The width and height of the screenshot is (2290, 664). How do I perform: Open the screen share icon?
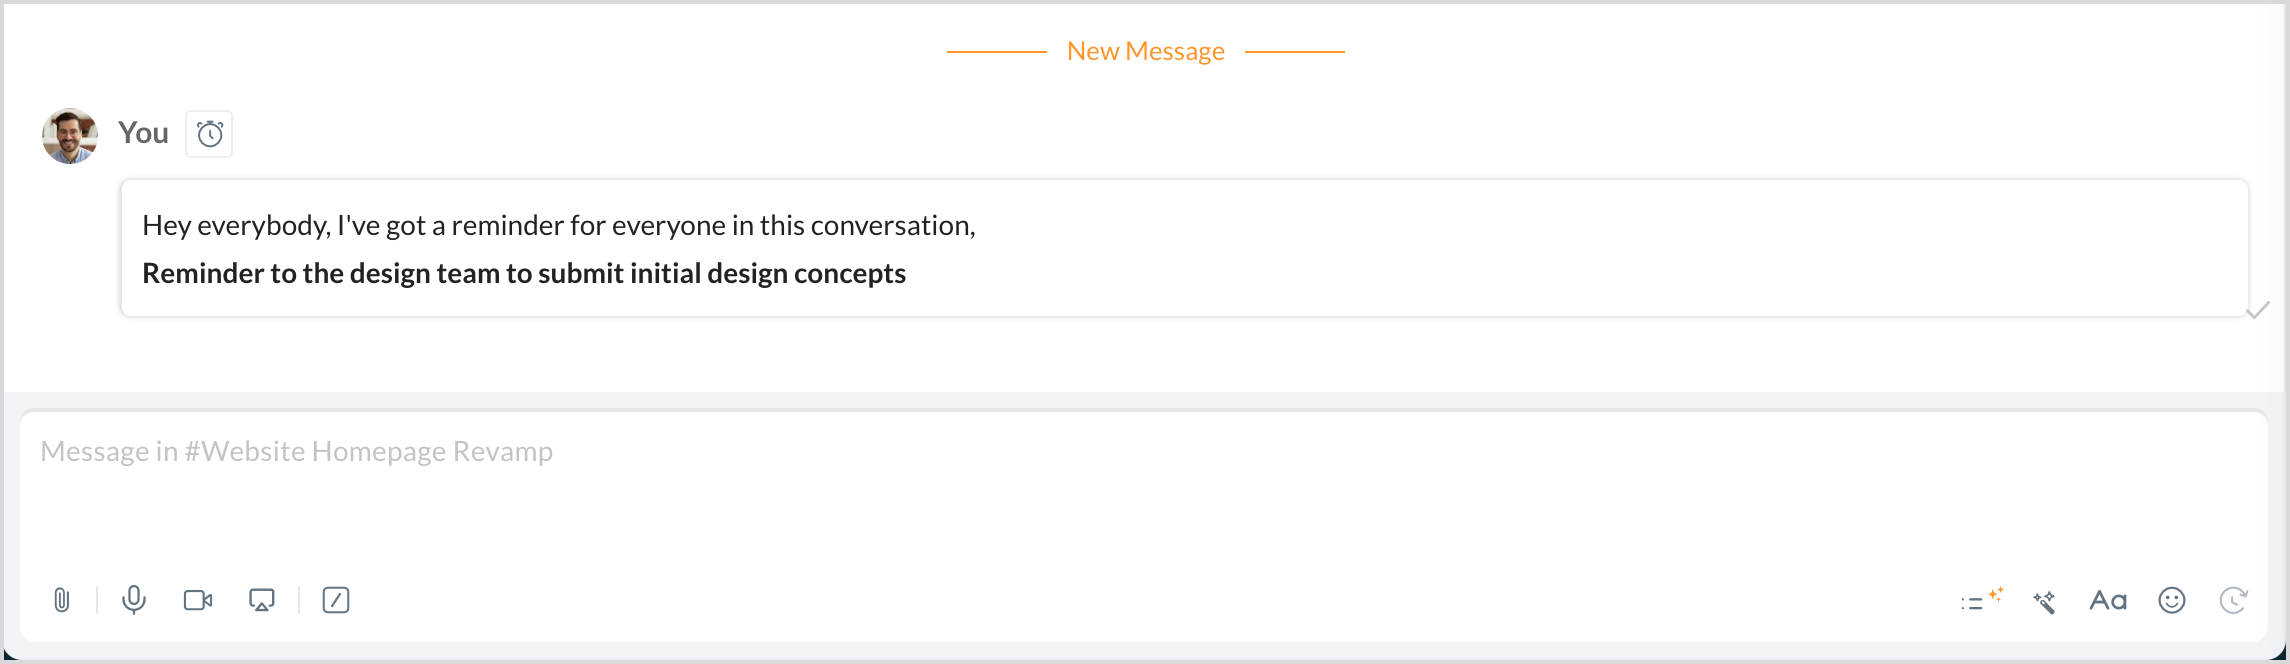[x=262, y=600]
